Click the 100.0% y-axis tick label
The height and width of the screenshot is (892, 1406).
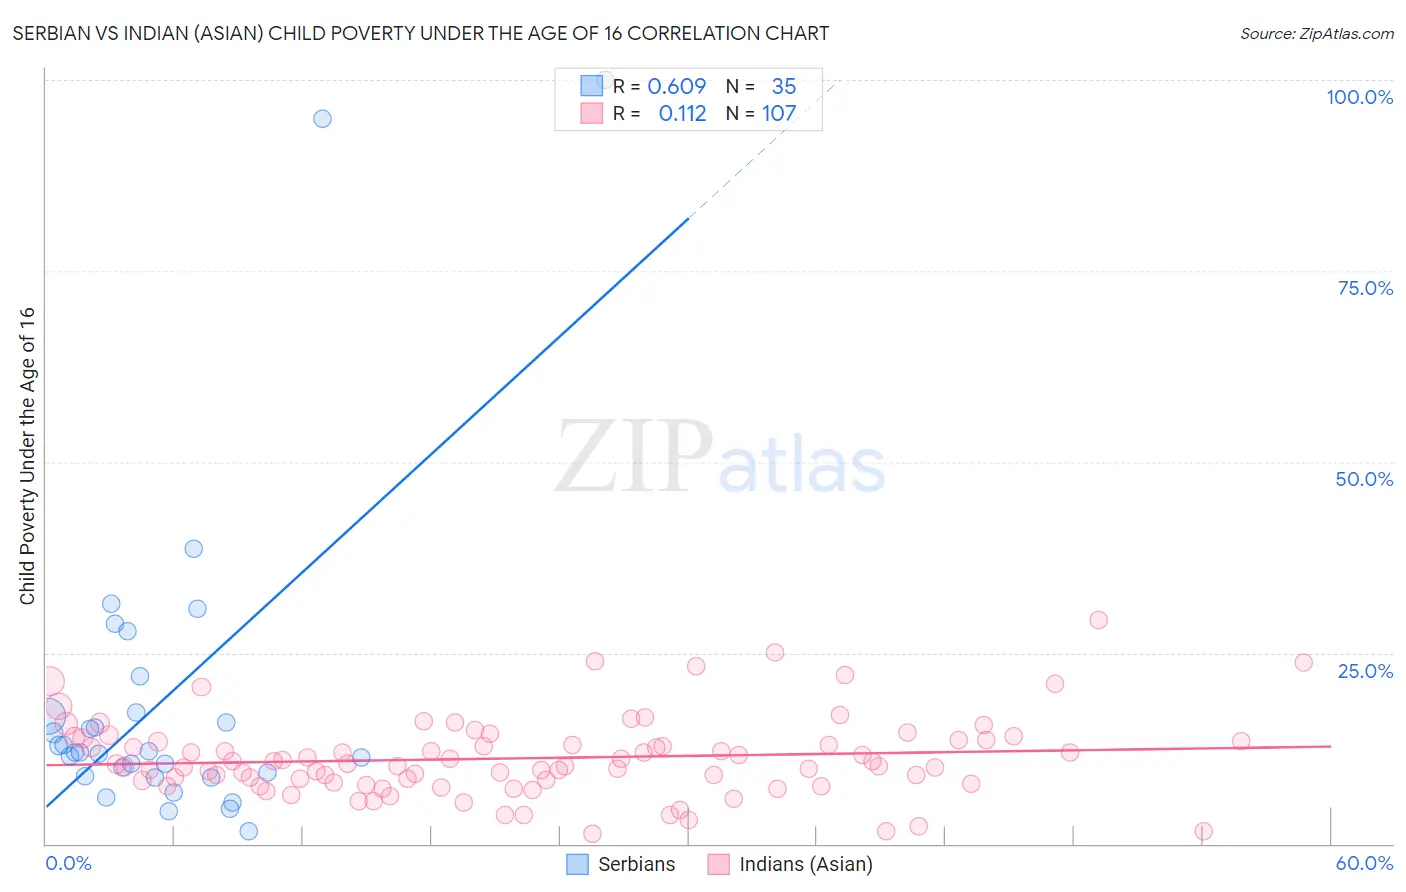pyautogui.click(x=1359, y=97)
